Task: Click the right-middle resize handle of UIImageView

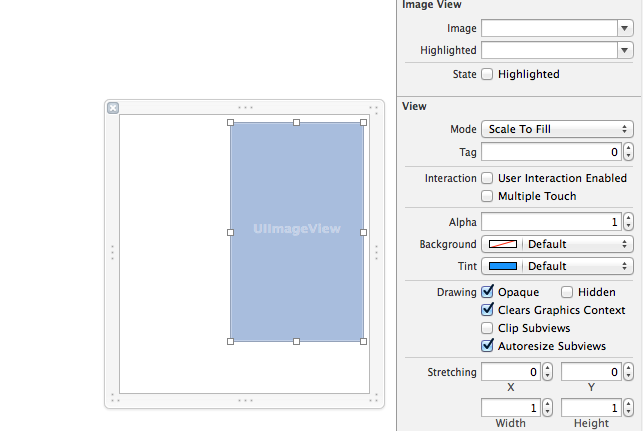Action: tap(363, 233)
